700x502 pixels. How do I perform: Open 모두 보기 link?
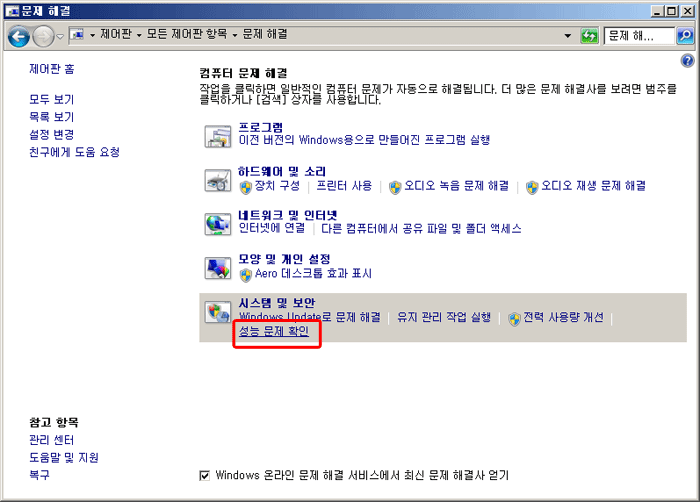click(52, 99)
